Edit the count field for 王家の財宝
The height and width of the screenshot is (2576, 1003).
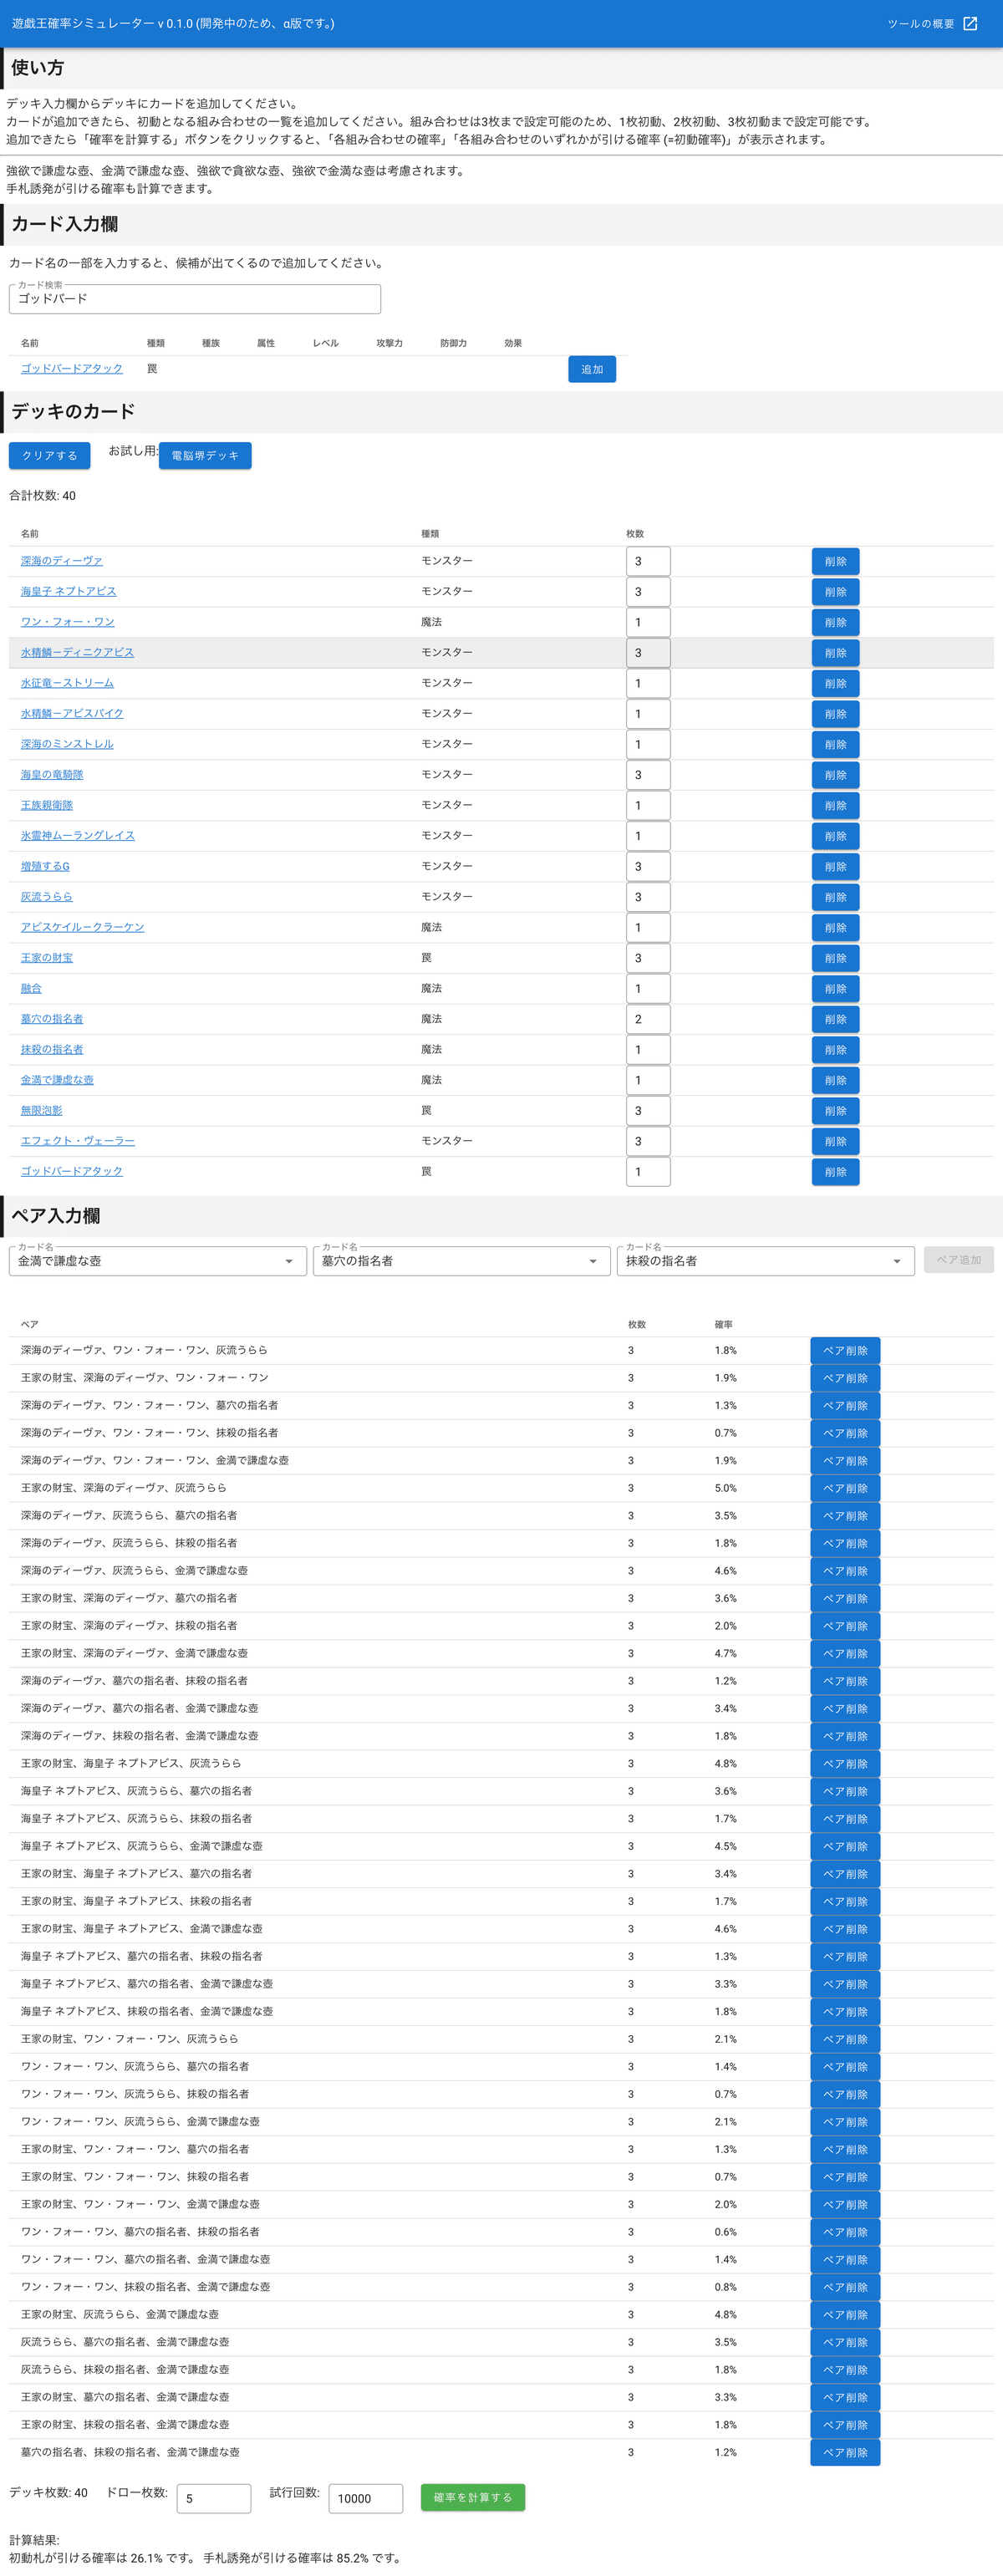(x=648, y=958)
